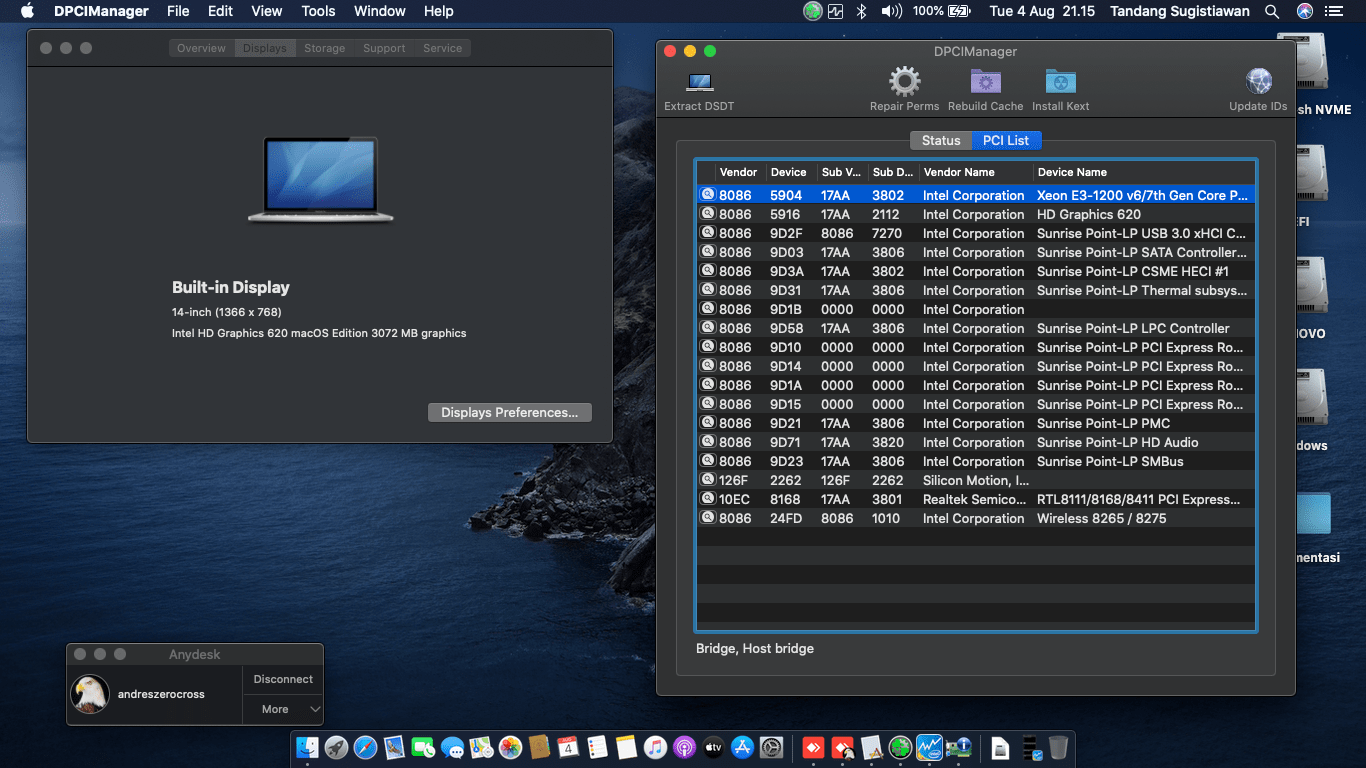Click the lookup icon on the Silicon Motion row
1366x768 pixels.
pos(708,480)
